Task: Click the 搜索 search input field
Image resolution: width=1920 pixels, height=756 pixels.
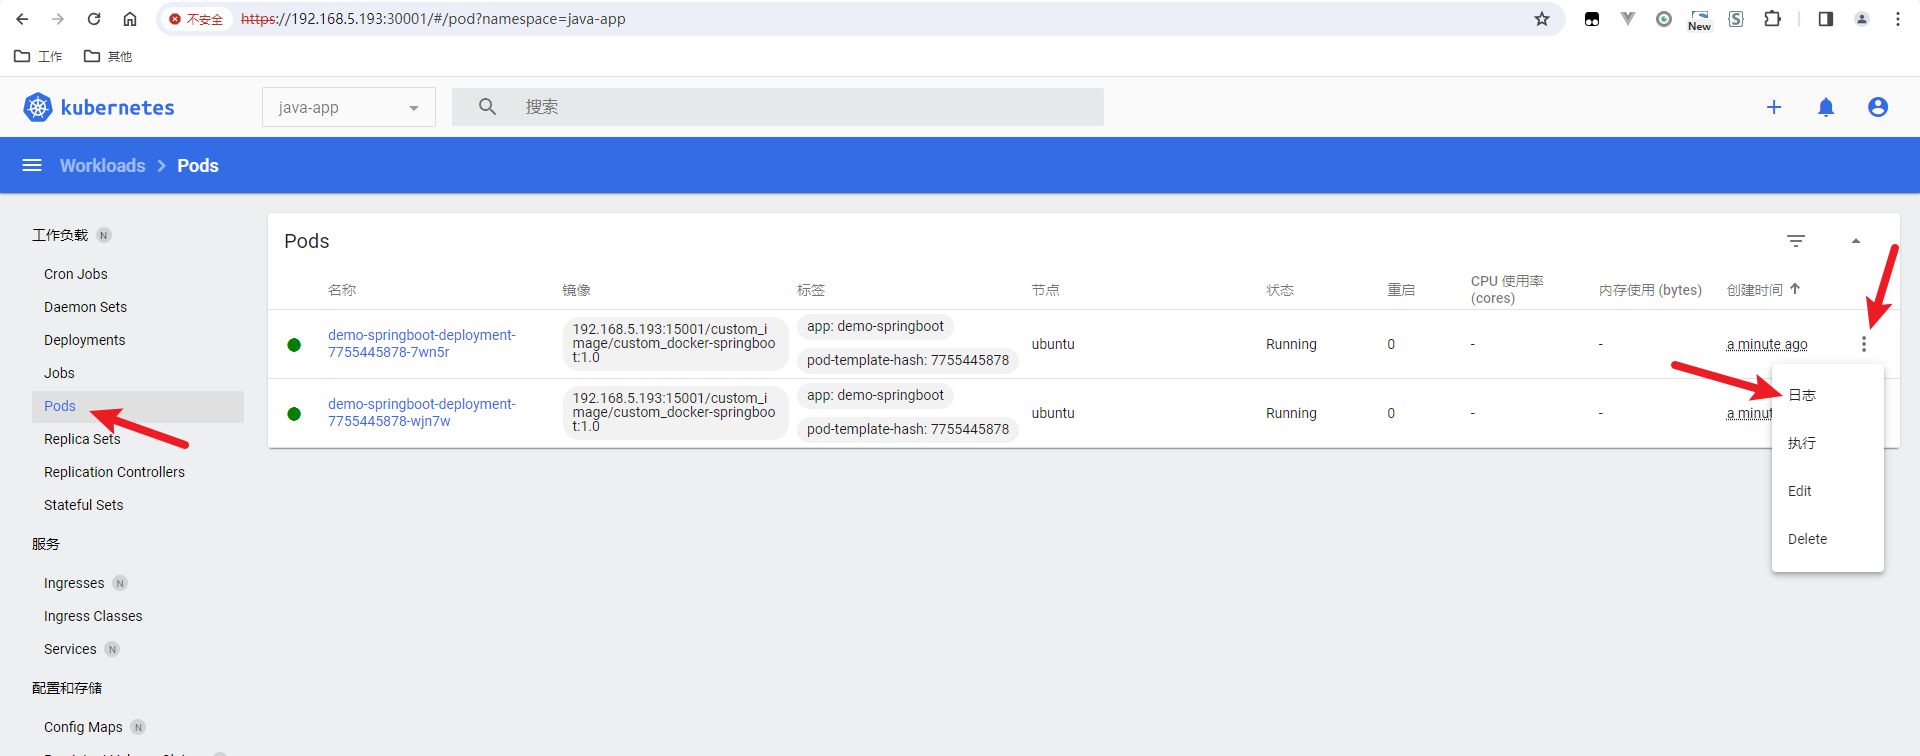Action: tap(800, 107)
